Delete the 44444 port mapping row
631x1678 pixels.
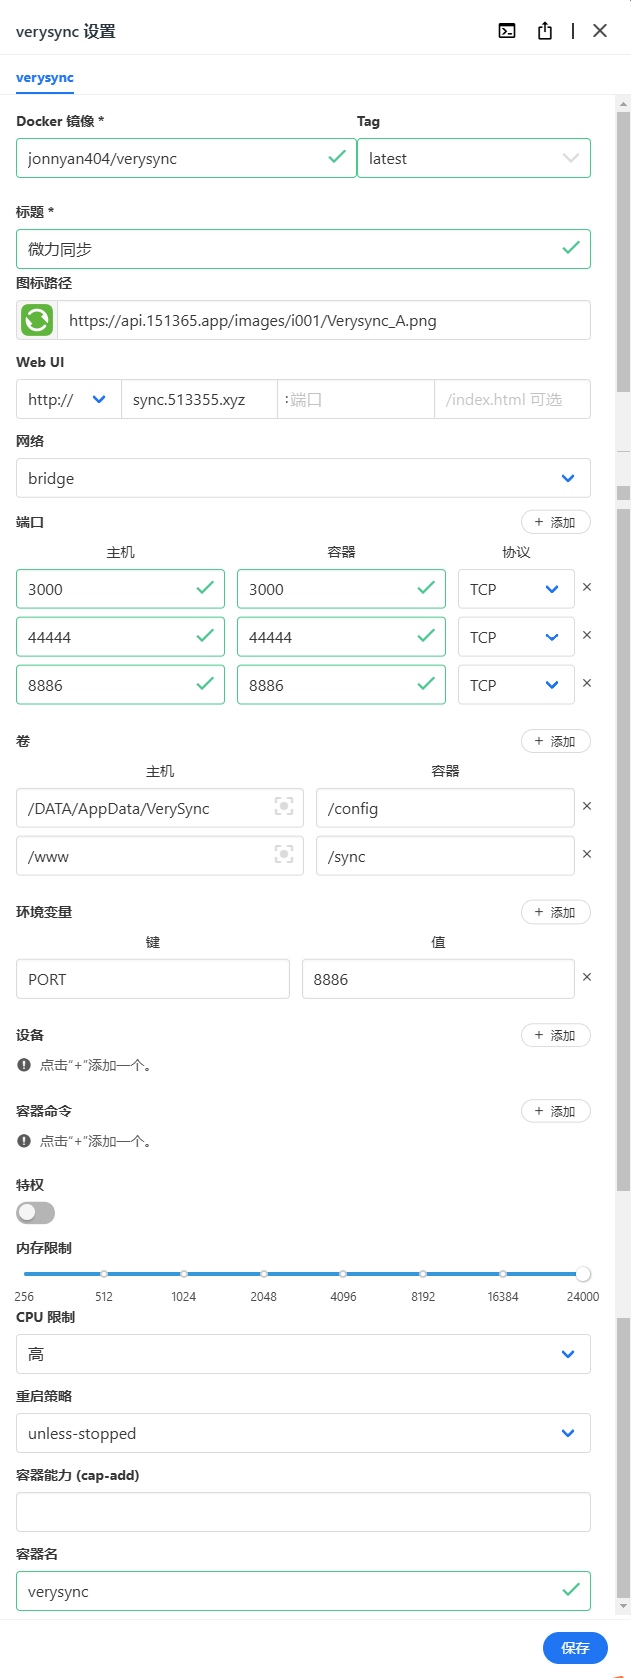(587, 636)
